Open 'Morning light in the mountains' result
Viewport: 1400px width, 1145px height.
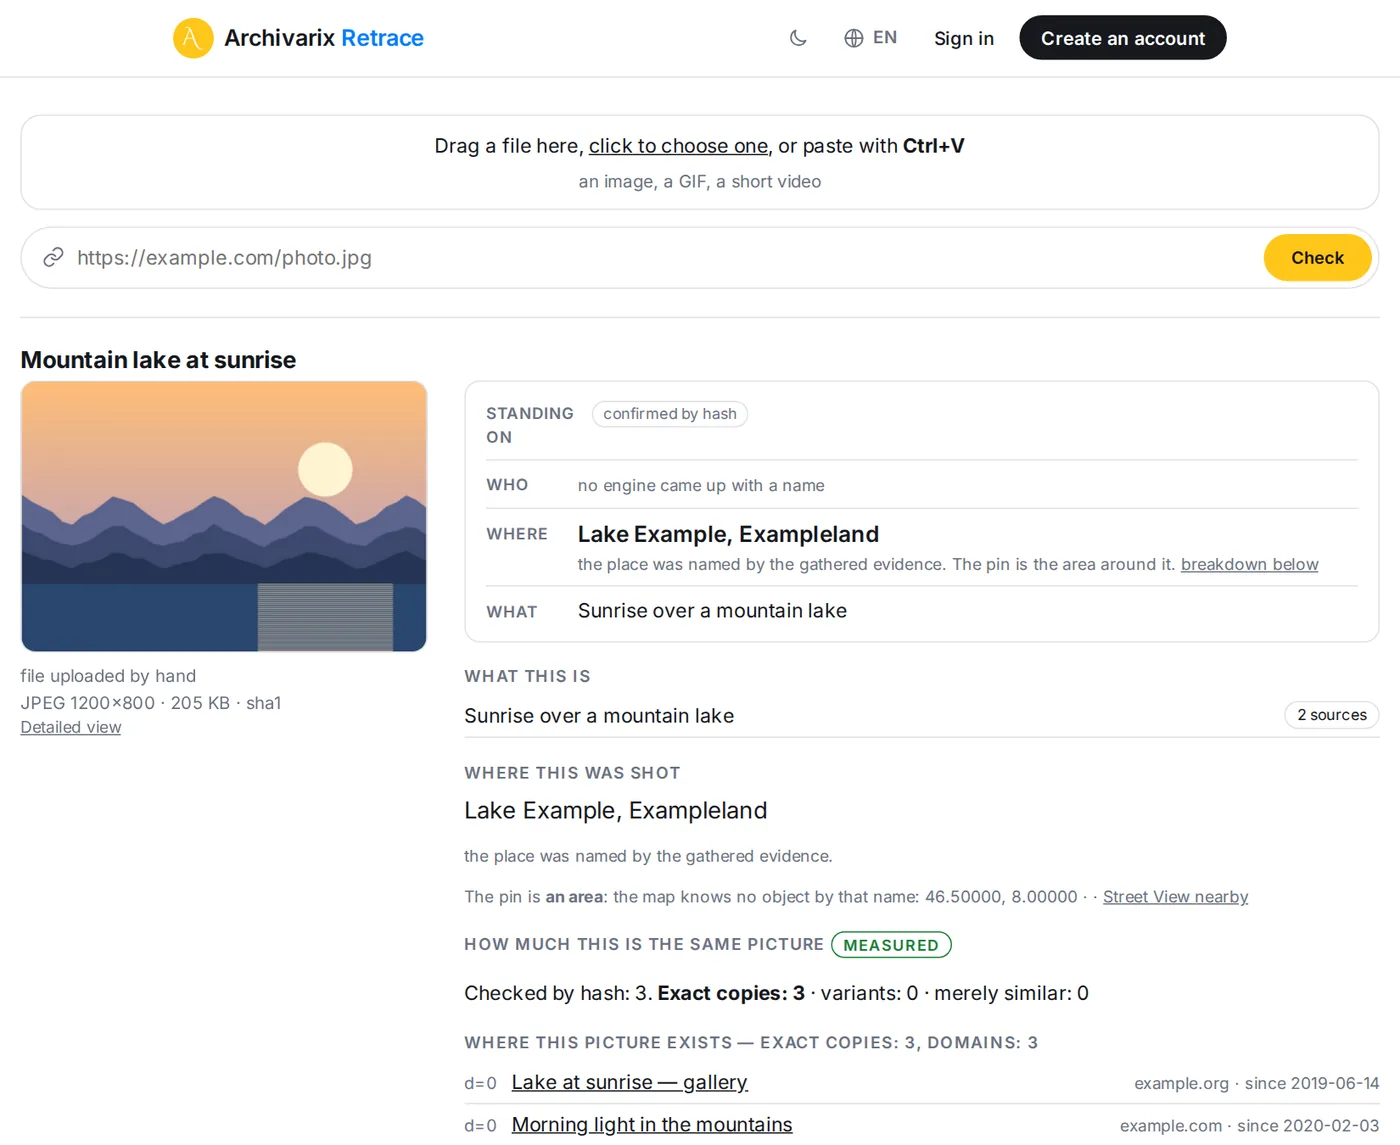pos(652,1125)
